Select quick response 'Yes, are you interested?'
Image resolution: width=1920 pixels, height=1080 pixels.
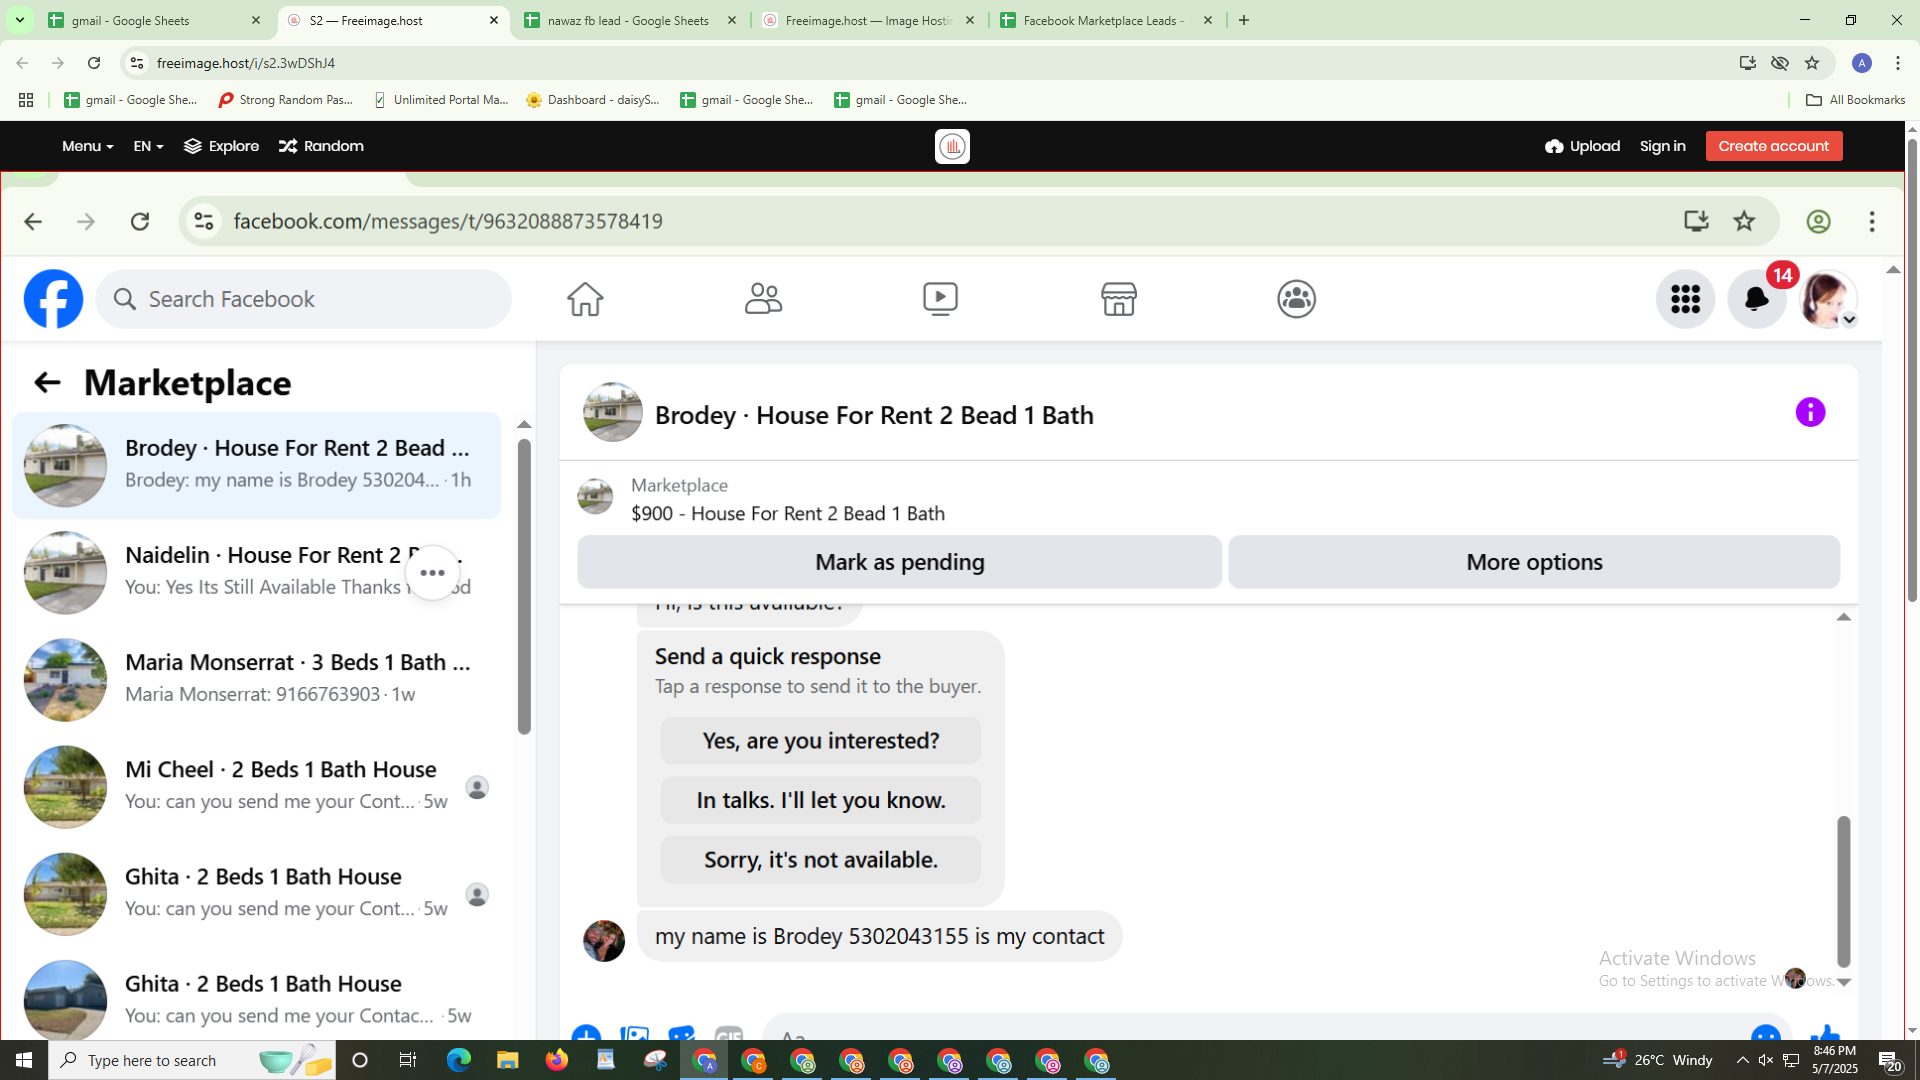[820, 741]
